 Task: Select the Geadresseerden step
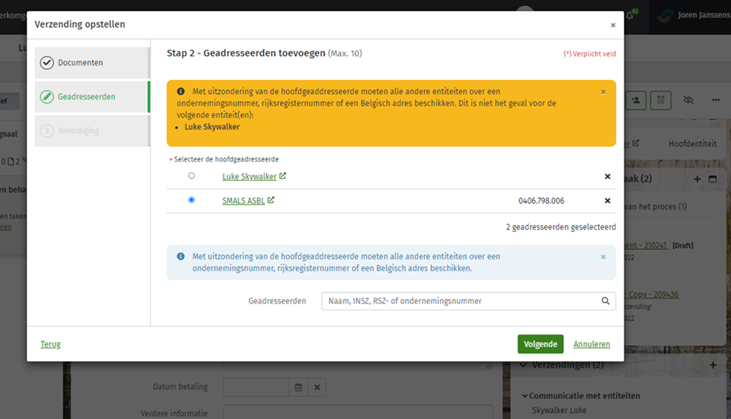pyautogui.click(x=92, y=96)
